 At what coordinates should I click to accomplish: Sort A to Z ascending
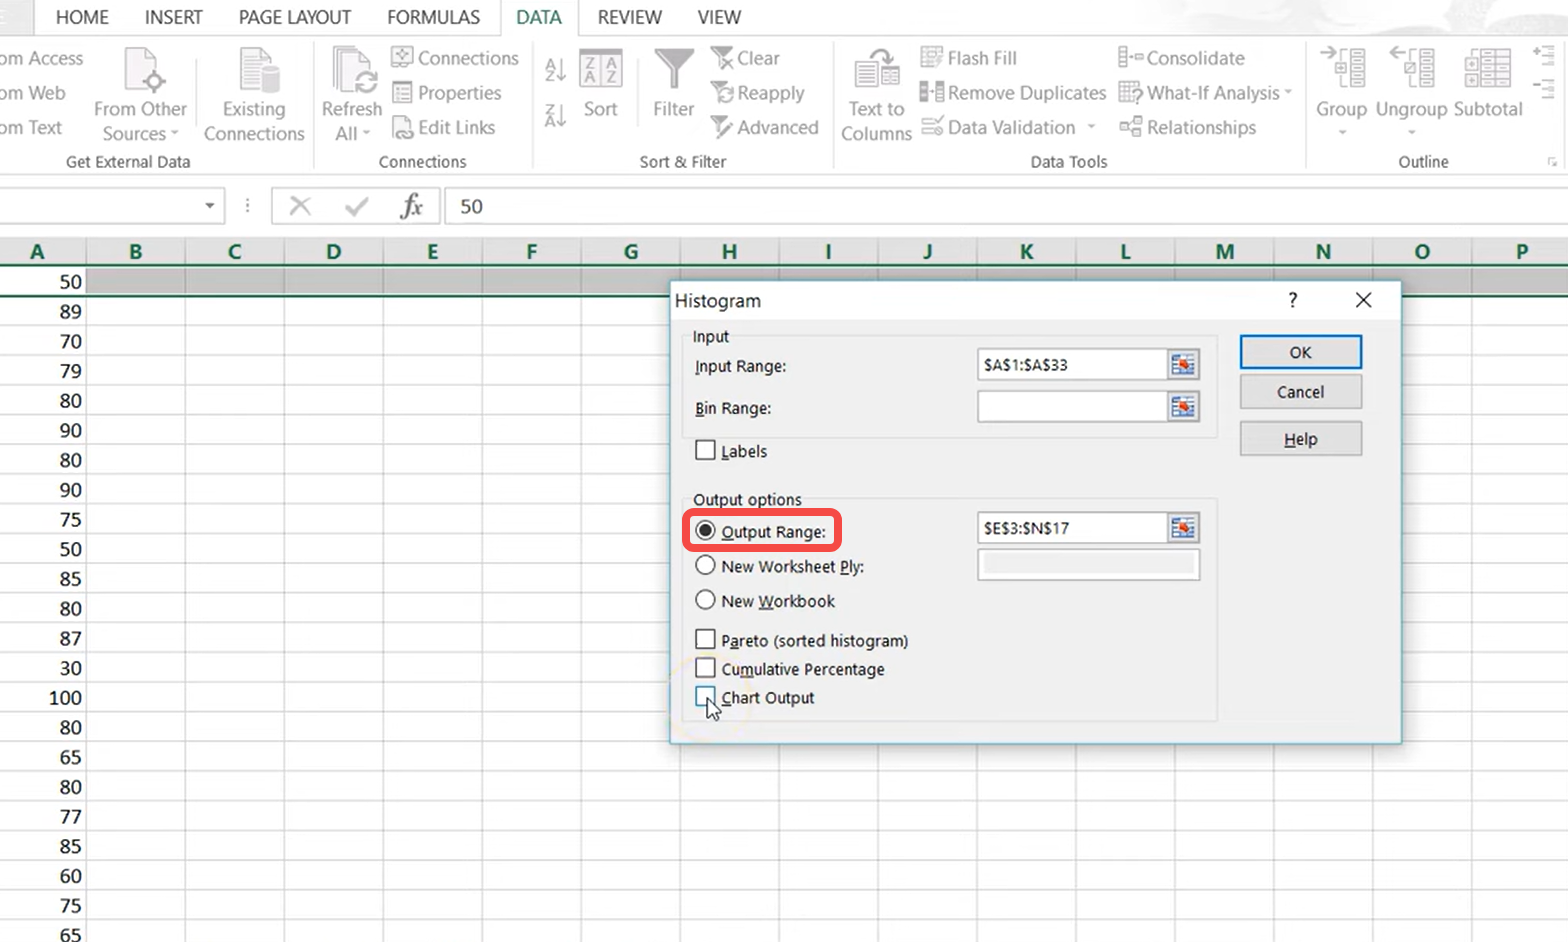pyautogui.click(x=555, y=70)
